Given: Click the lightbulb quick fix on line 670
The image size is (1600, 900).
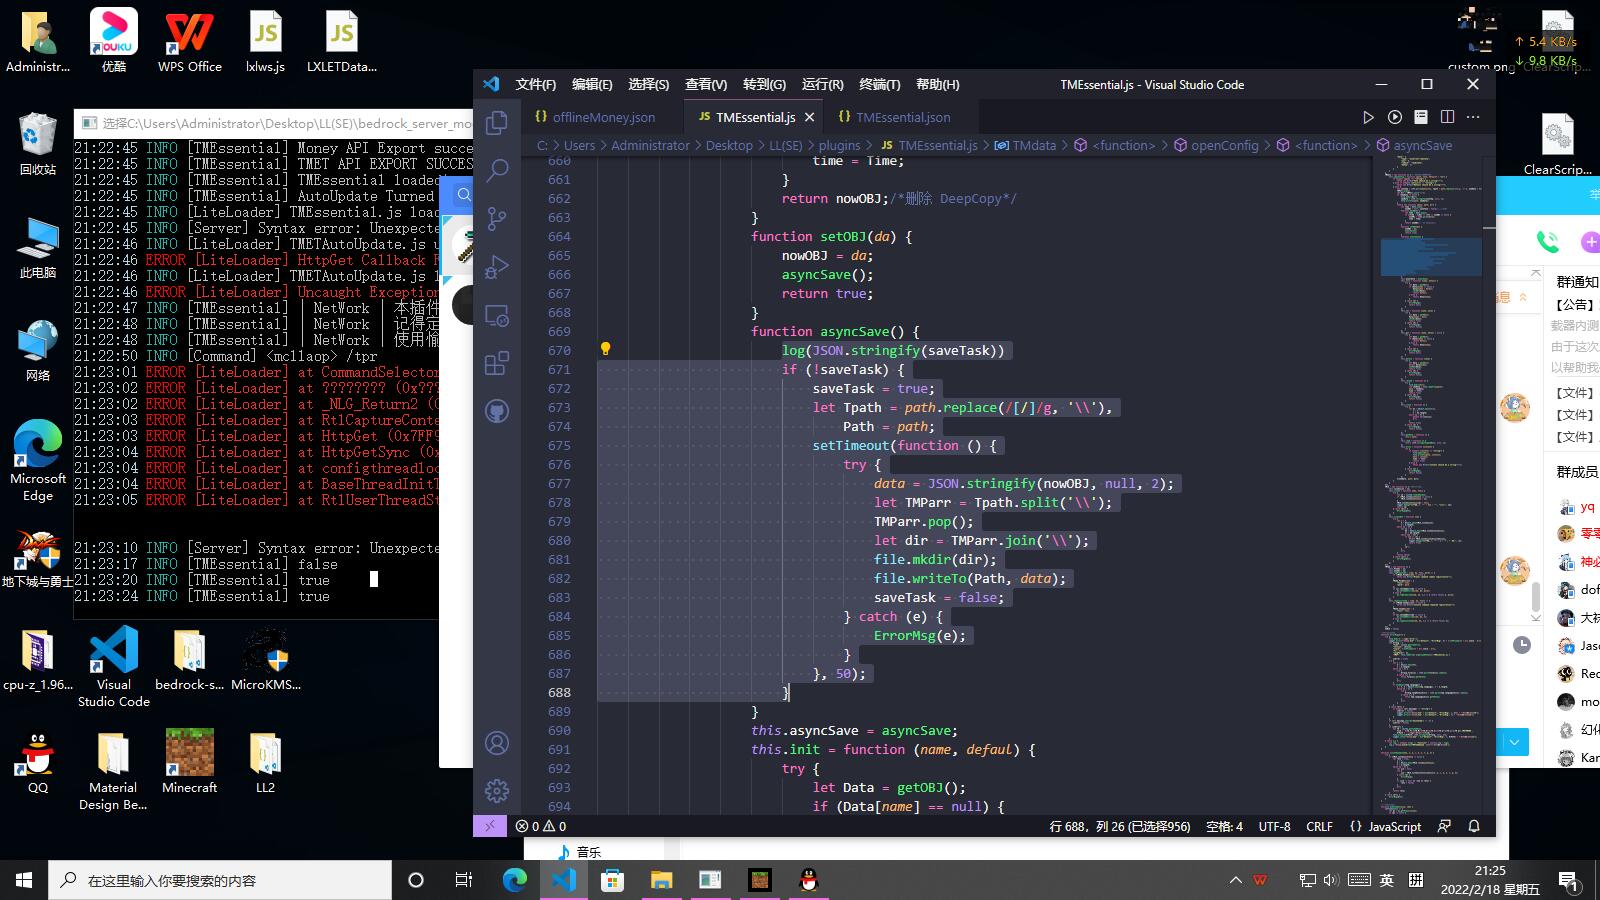Looking at the screenshot, I should coord(603,350).
